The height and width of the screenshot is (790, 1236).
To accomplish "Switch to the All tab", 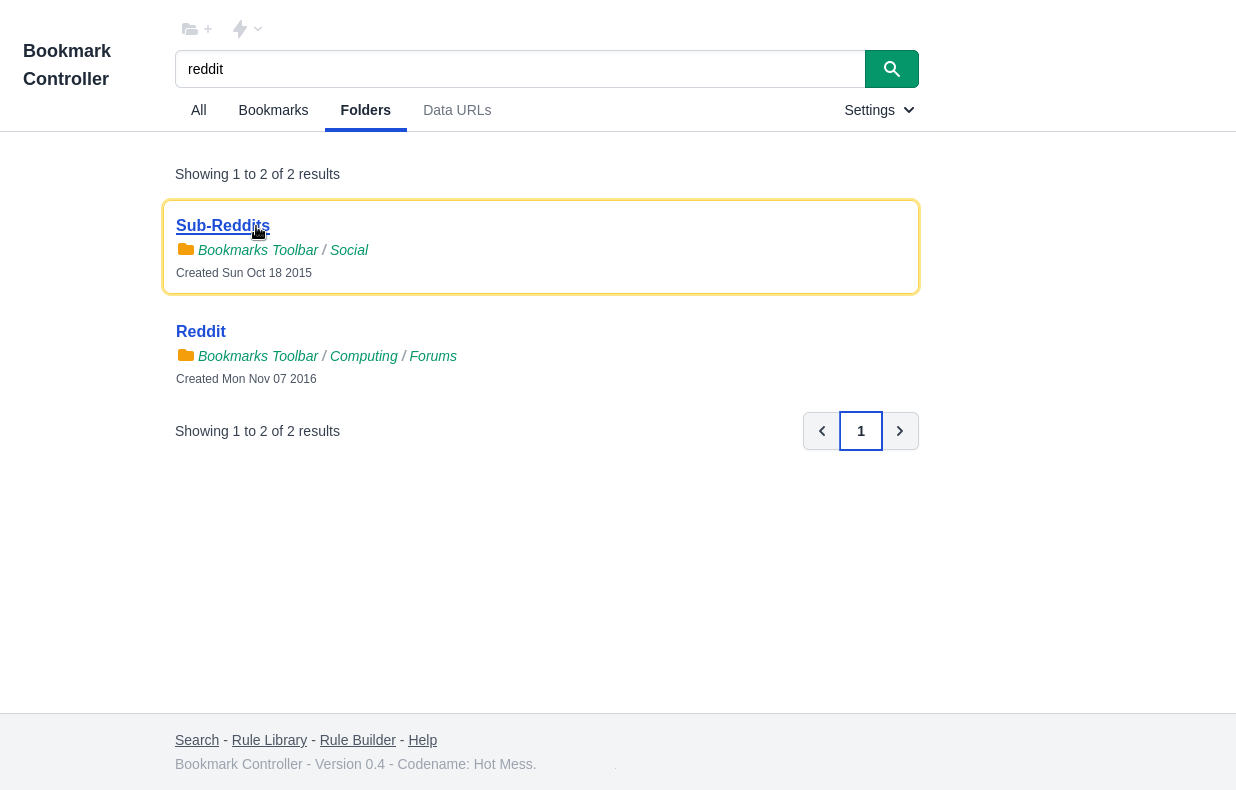I will coord(199,110).
